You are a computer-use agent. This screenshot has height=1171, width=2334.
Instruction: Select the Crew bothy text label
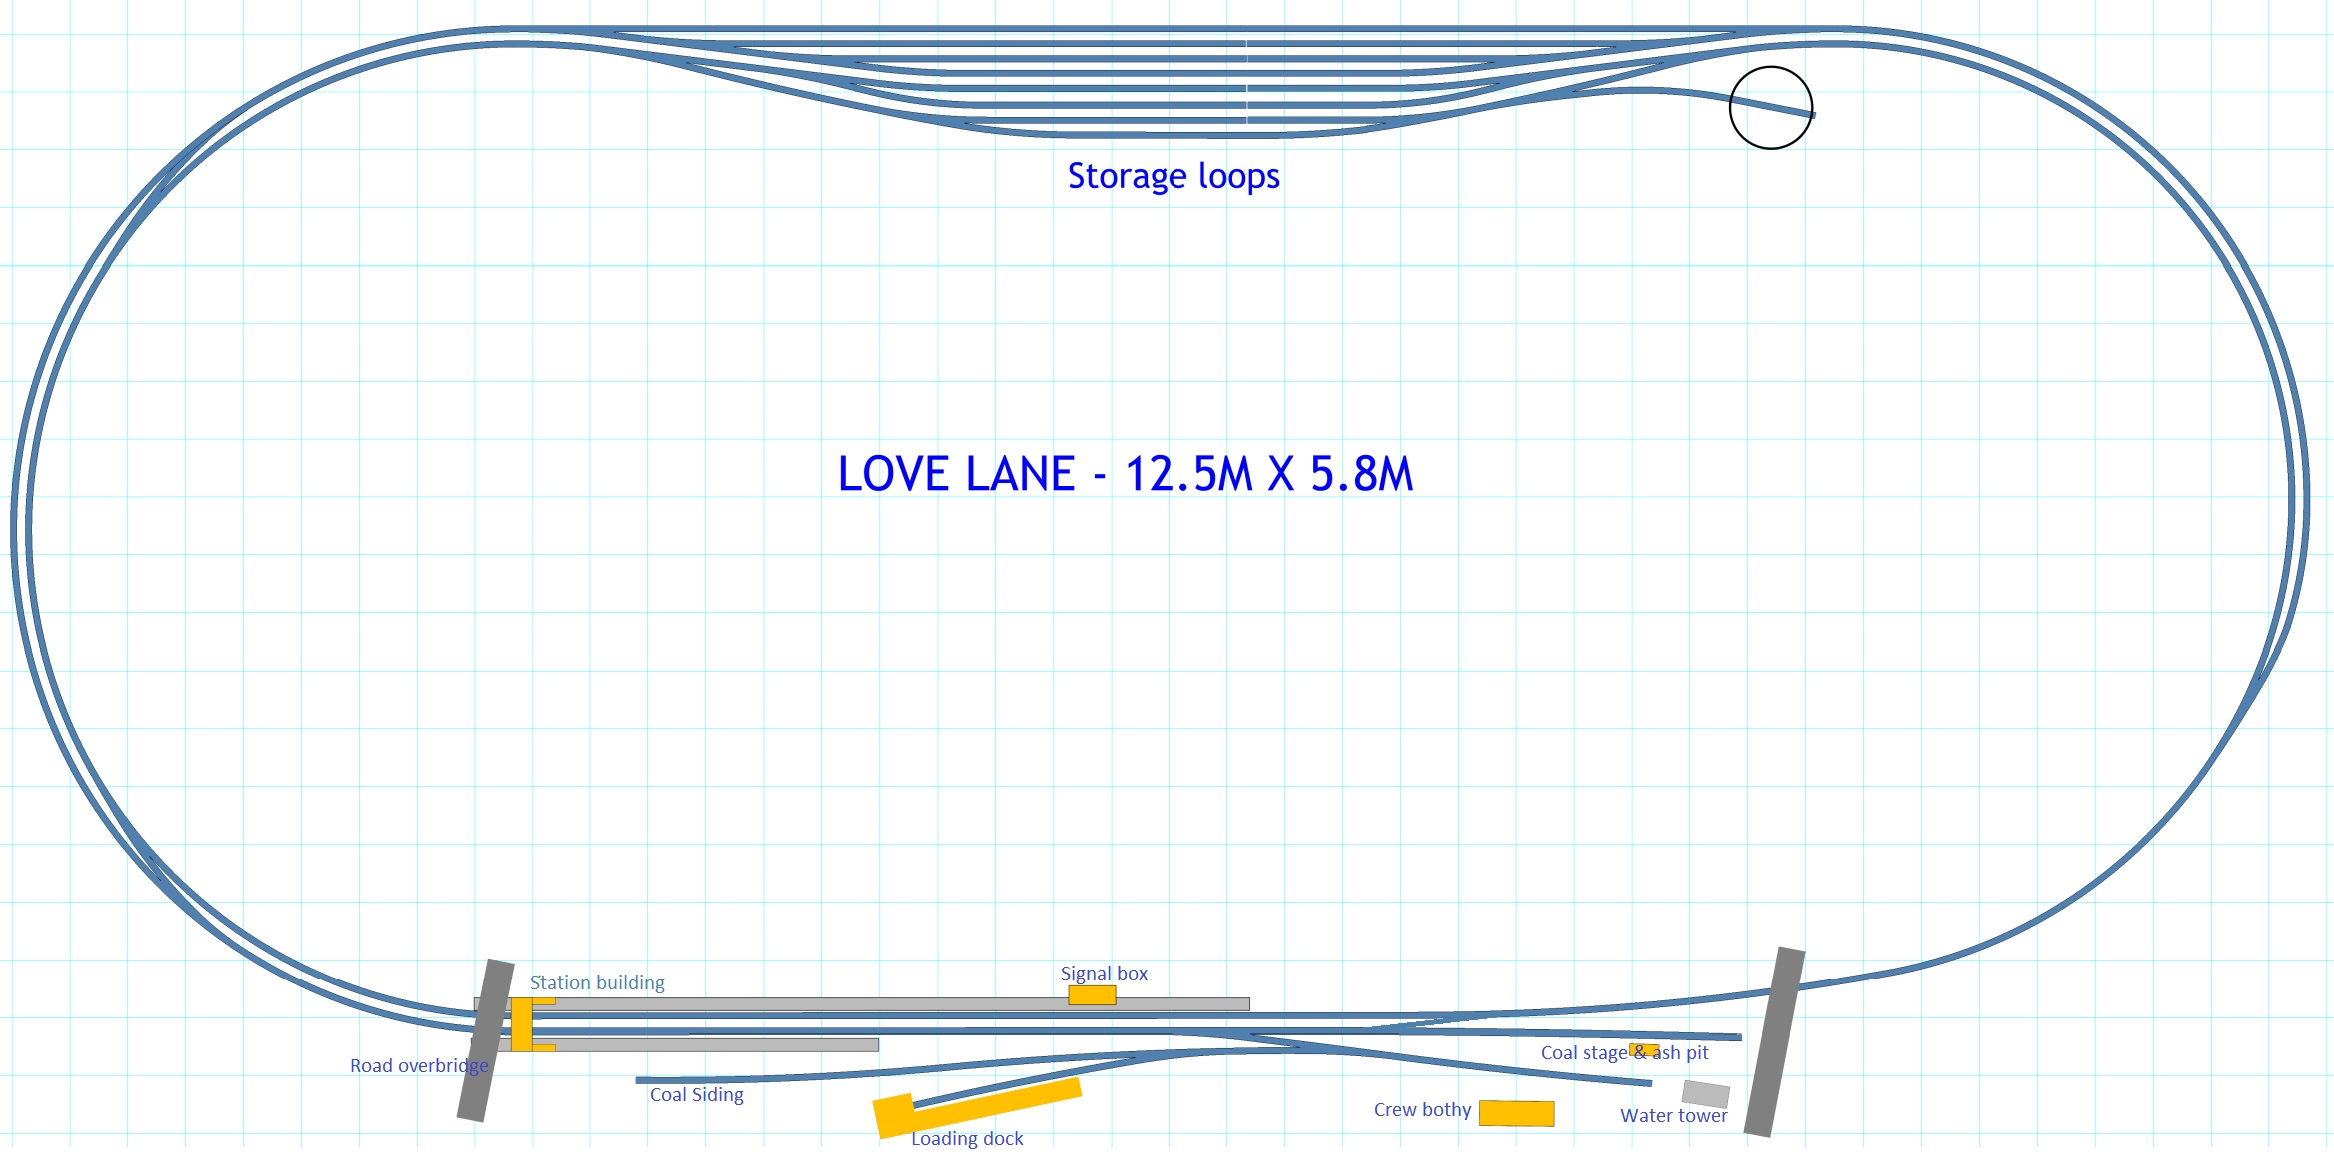pos(1422,1110)
